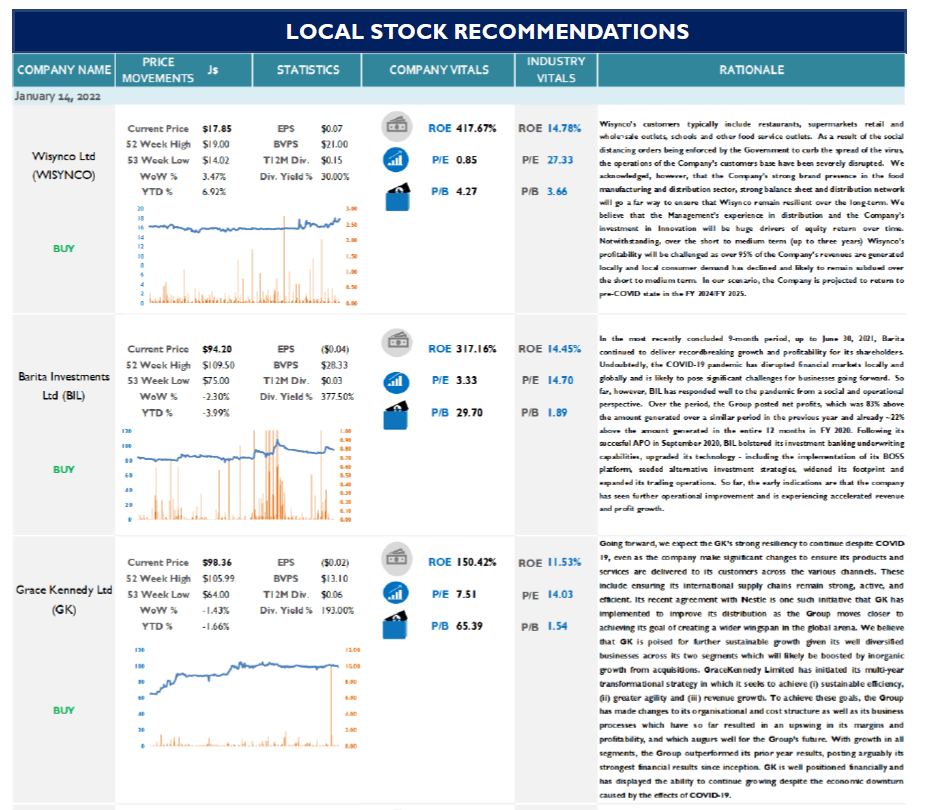
Task: Select the COMPANY NAME column header
Action: pos(64,70)
